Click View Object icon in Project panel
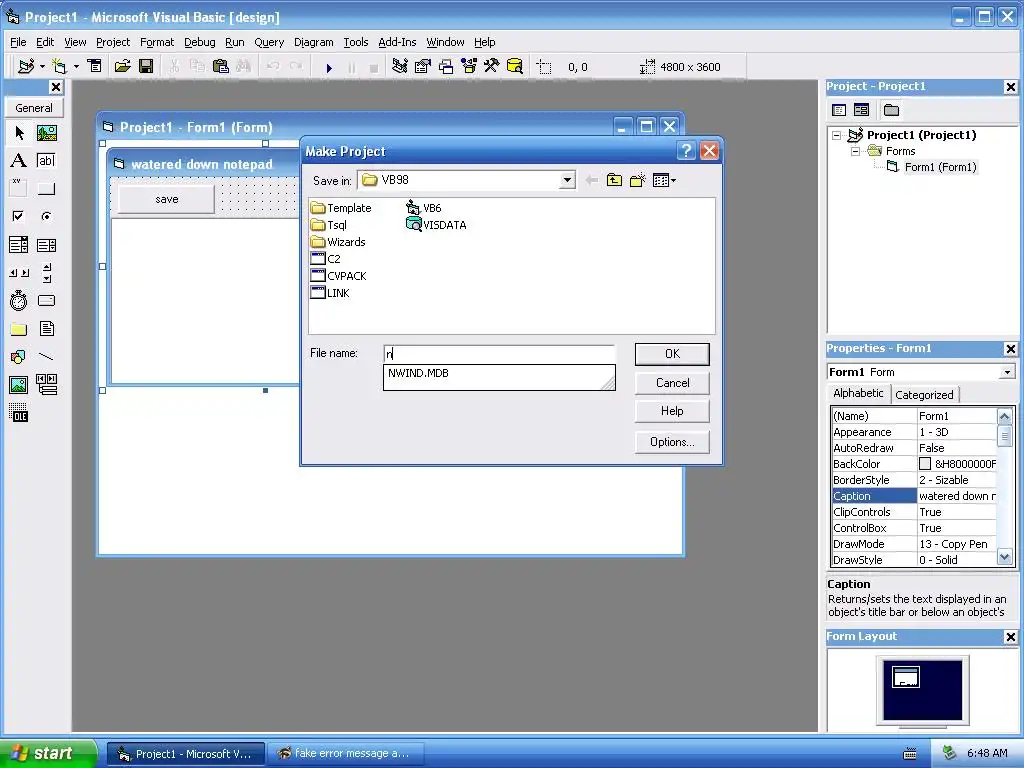The width and height of the screenshot is (1024, 768). (x=861, y=110)
